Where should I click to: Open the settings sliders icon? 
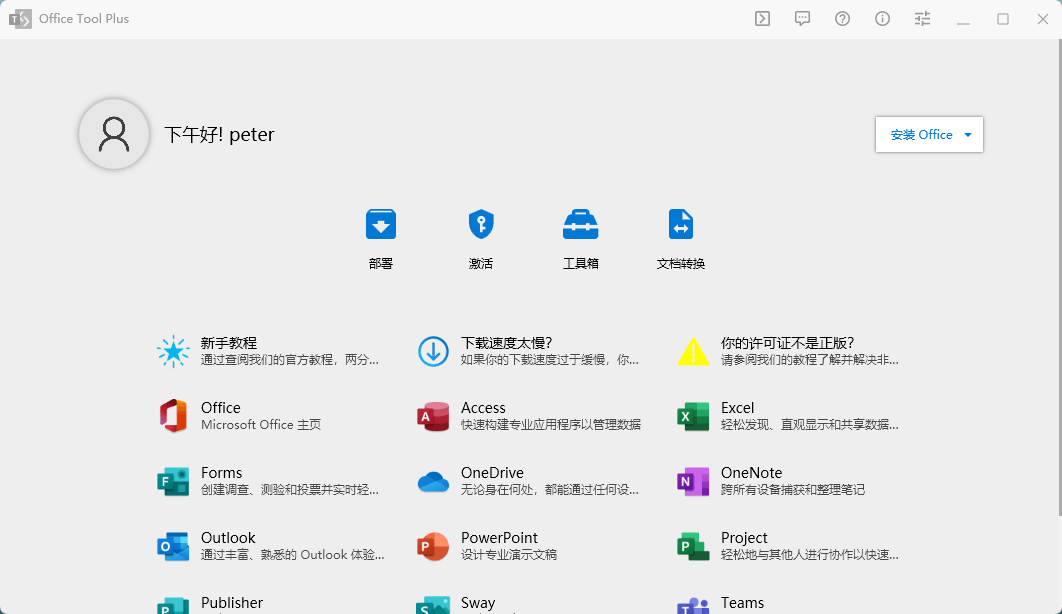pos(922,19)
